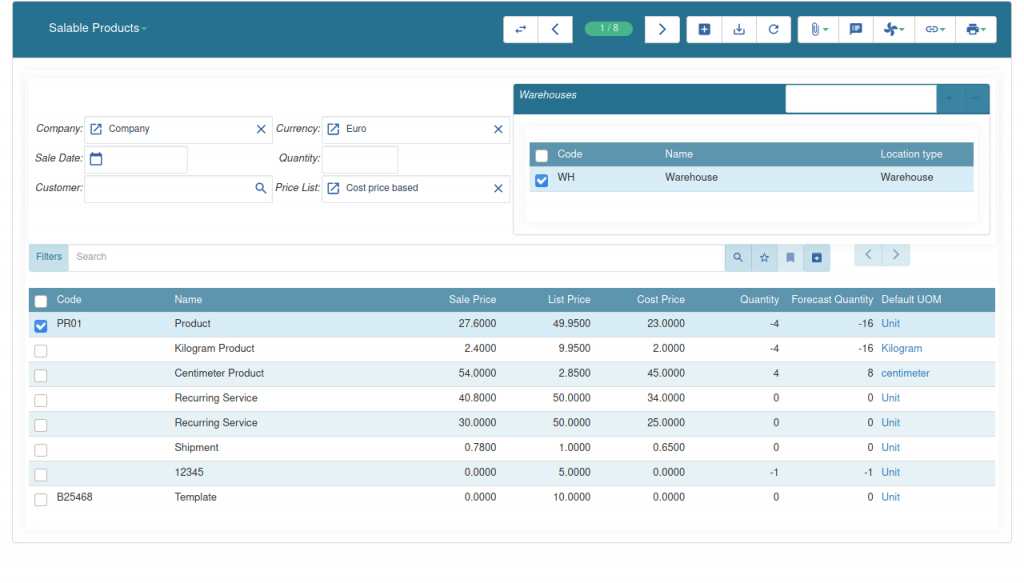Click the save record icon in toolbar
1024x583 pixels.
739,30
